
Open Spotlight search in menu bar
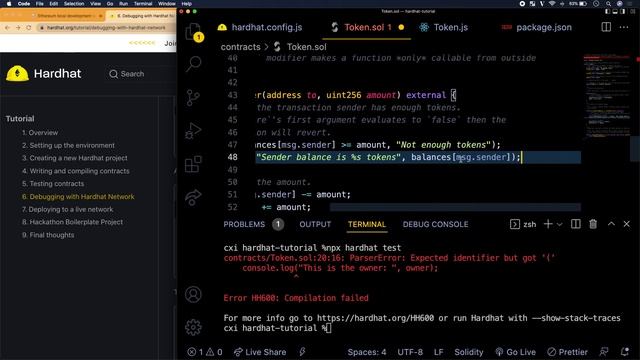[608, 4]
